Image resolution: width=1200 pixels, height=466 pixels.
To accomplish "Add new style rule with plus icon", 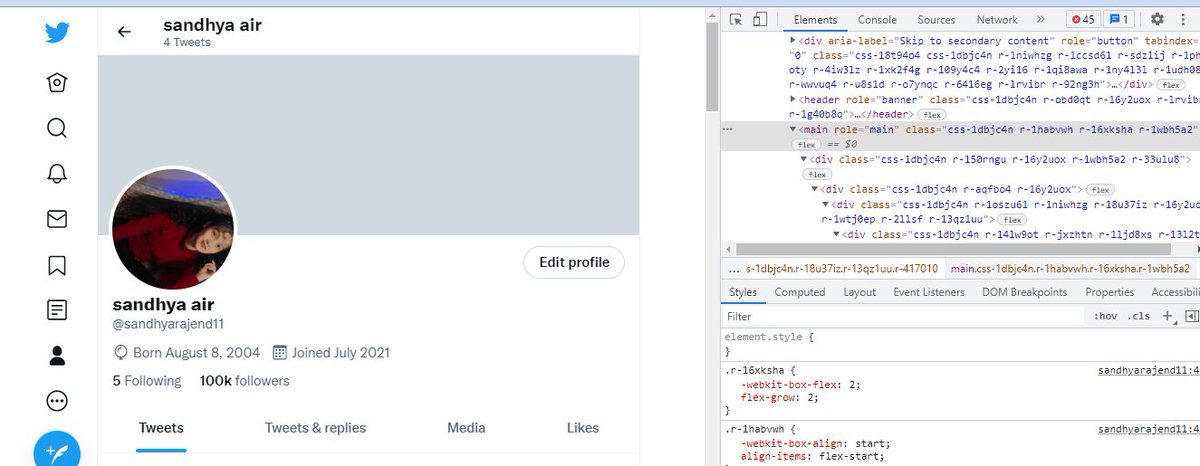I will tap(1166, 317).
